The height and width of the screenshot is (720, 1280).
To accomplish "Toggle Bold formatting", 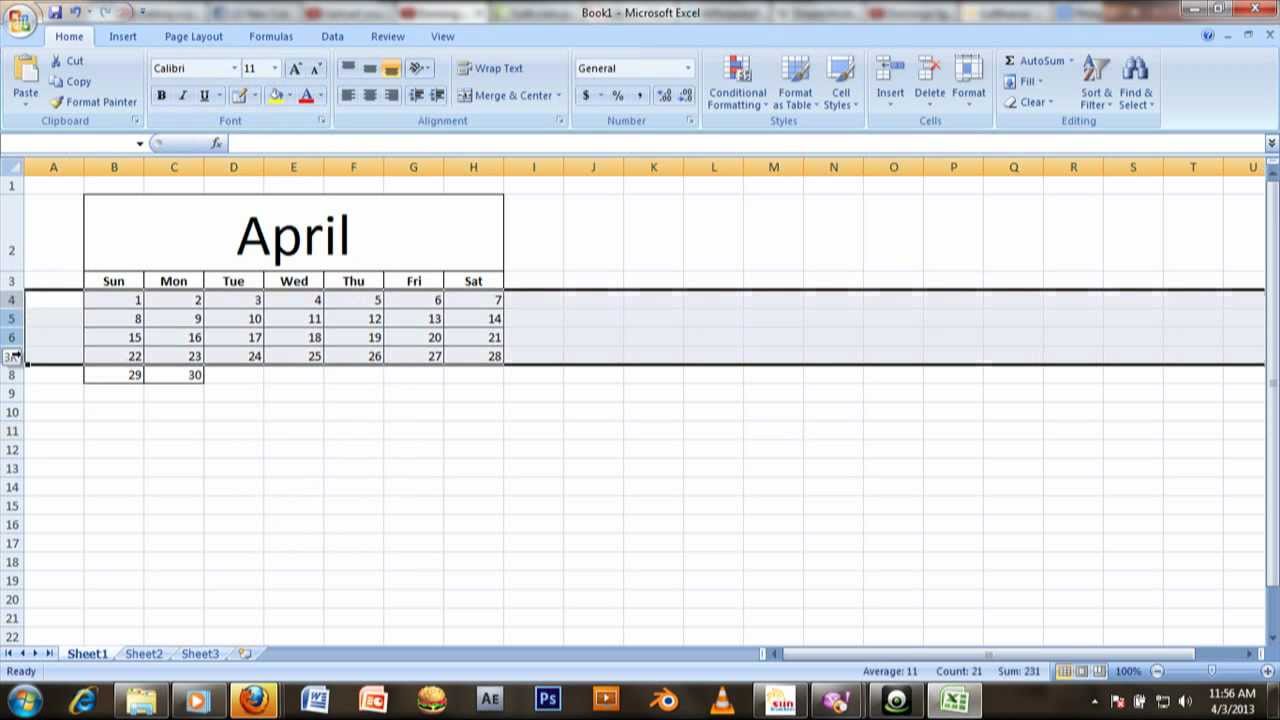I will click(161, 96).
